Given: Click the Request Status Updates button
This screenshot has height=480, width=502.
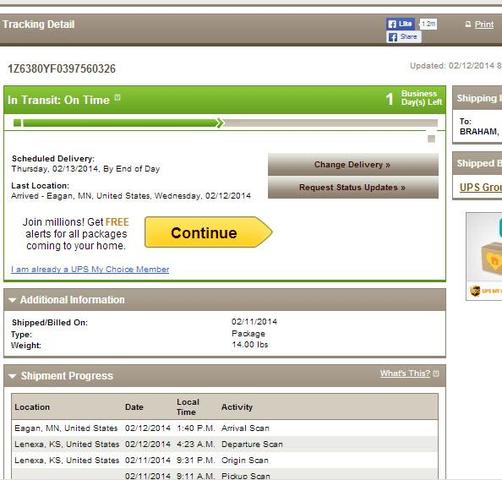Looking at the screenshot, I should click(353, 187).
